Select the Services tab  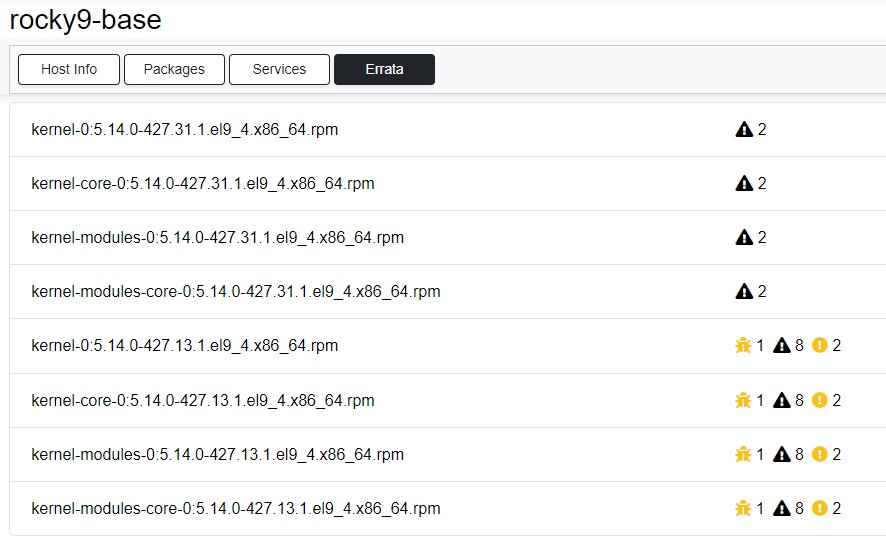coord(279,69)
